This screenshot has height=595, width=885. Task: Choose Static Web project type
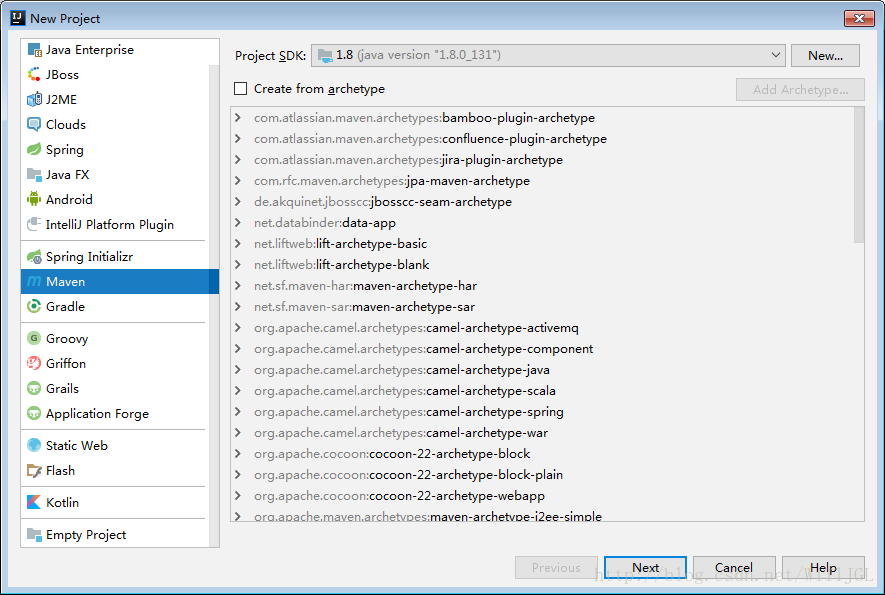click(76, 446)
